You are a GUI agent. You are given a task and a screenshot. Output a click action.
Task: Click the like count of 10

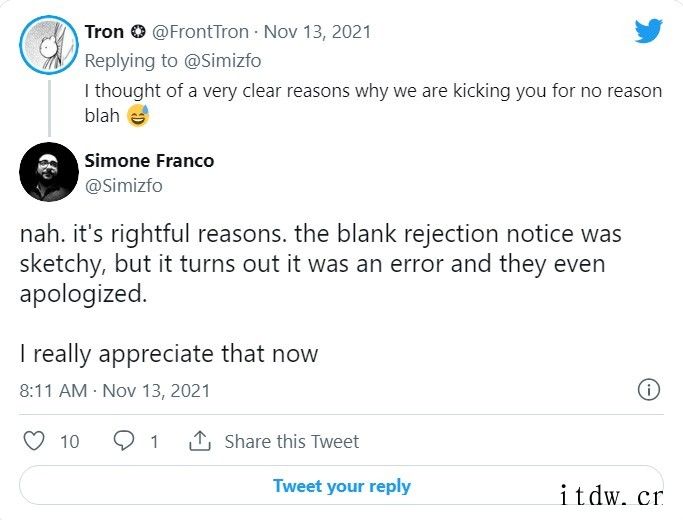[x=70, y=442]
